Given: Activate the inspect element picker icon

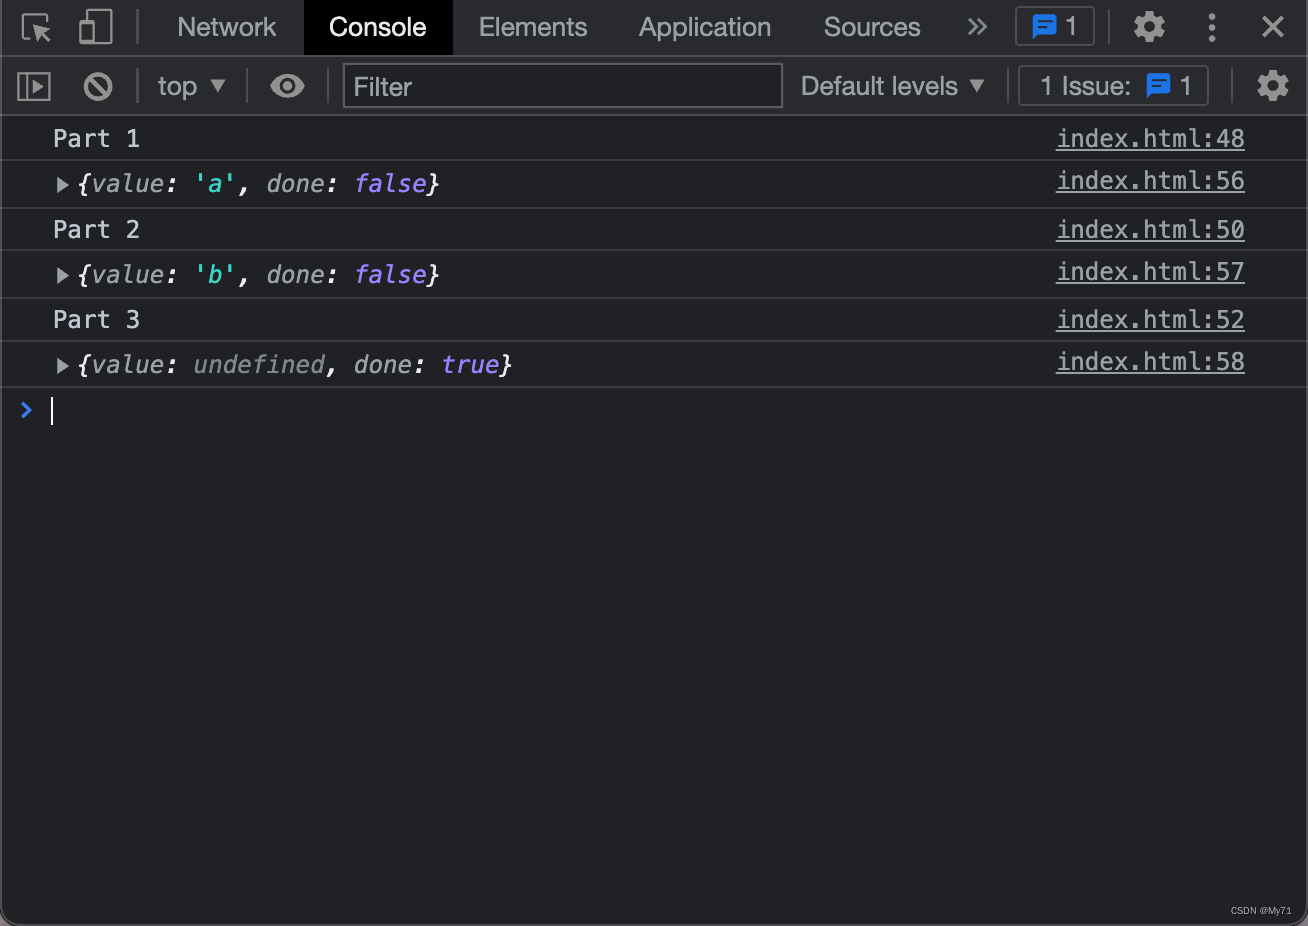Looking at the screenshot, I should coord(36,27).
